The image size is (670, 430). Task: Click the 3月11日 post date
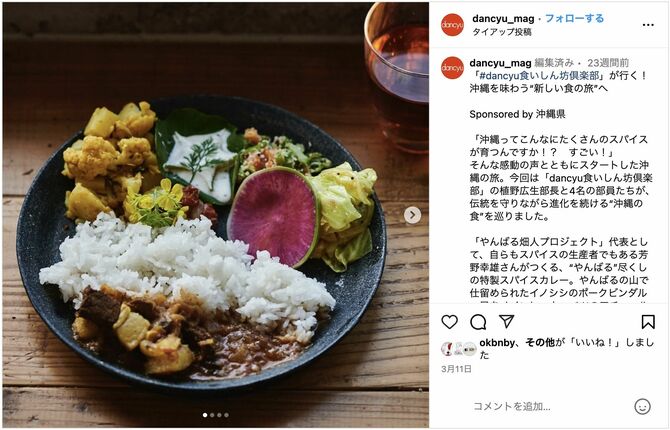456,369
